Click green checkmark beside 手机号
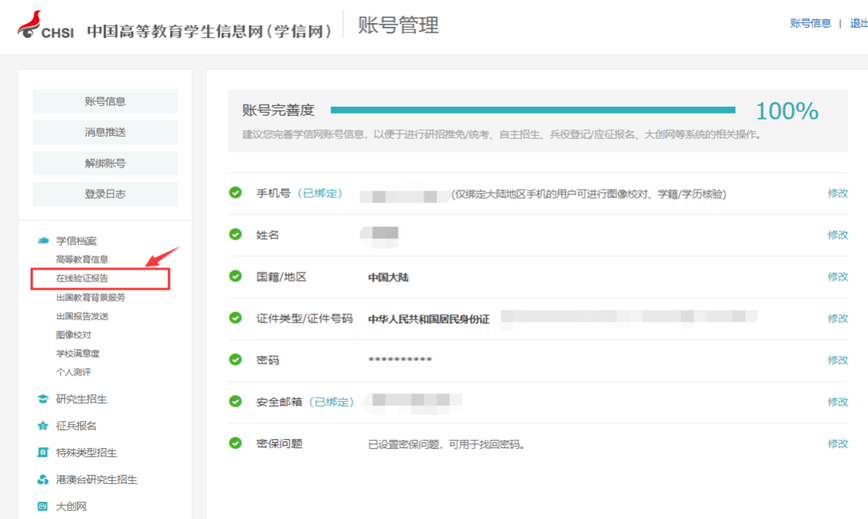868x519 pixels. [235, 193]
